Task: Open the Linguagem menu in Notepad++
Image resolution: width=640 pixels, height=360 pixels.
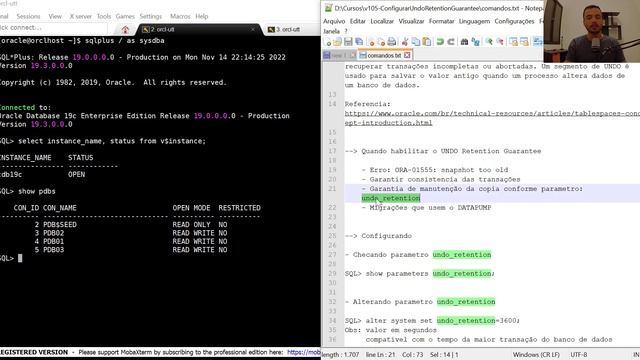Action: click(474, 21)
